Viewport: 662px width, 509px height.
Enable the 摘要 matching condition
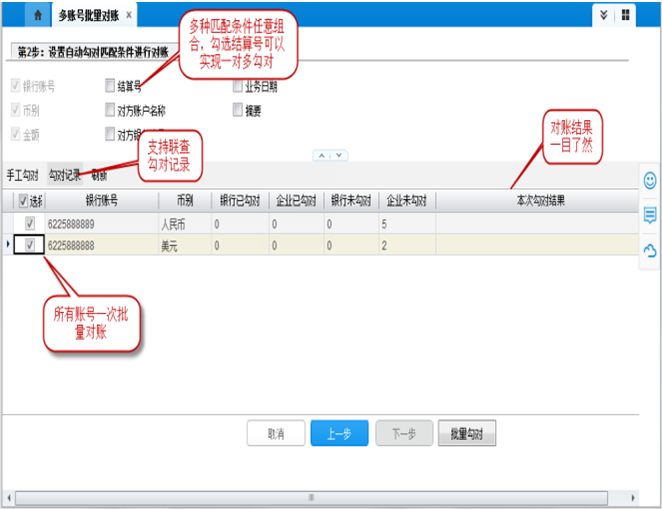coord(237,110)
